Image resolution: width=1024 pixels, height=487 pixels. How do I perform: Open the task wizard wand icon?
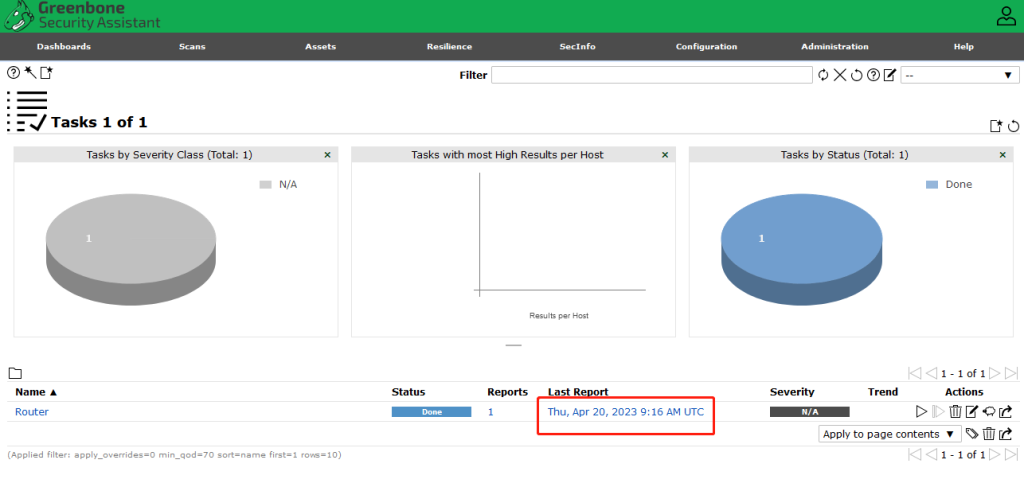(30, 73)
